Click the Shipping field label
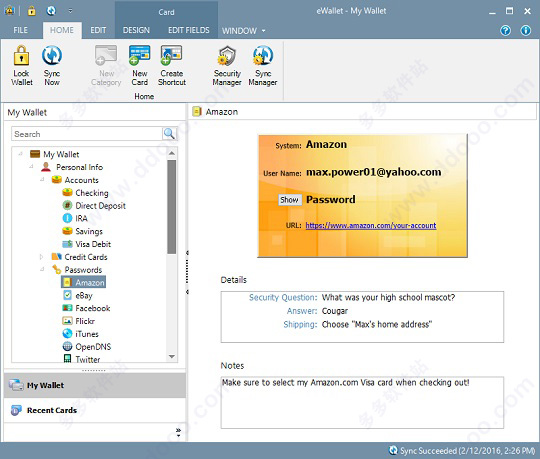Viewport: 540px width, 459px height. 300,324
